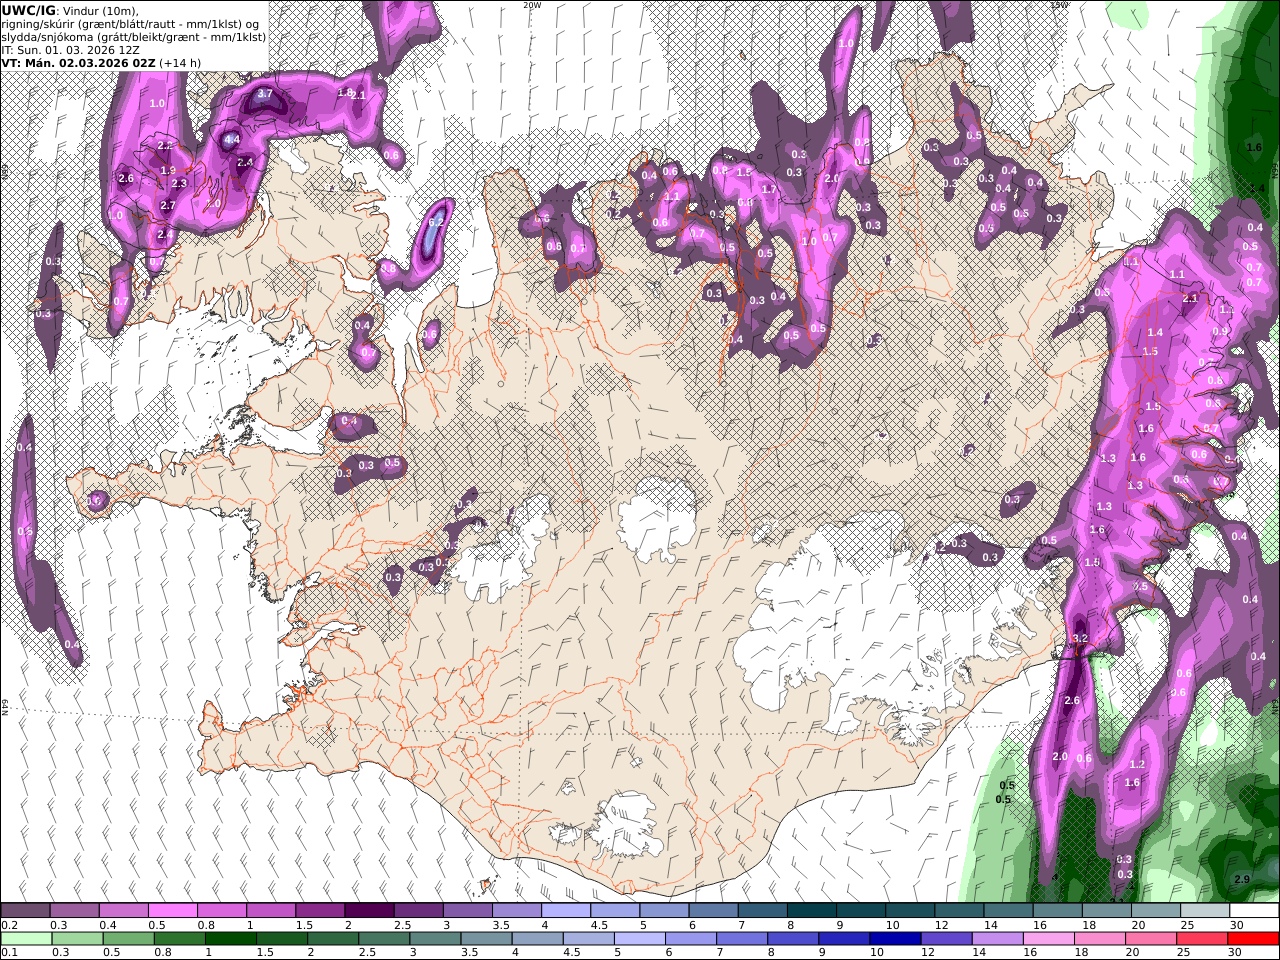Click the '20W' longitude label
The width and height of the screenshot is (1280, 960).
532,5
